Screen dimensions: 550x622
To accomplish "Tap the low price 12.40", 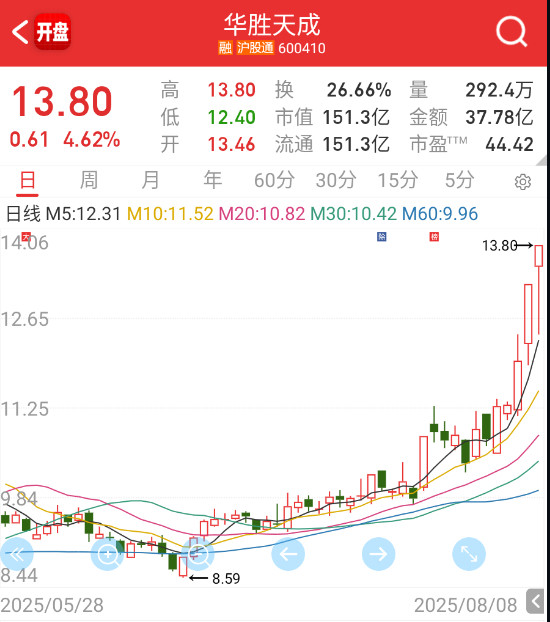I will point(231,117).
